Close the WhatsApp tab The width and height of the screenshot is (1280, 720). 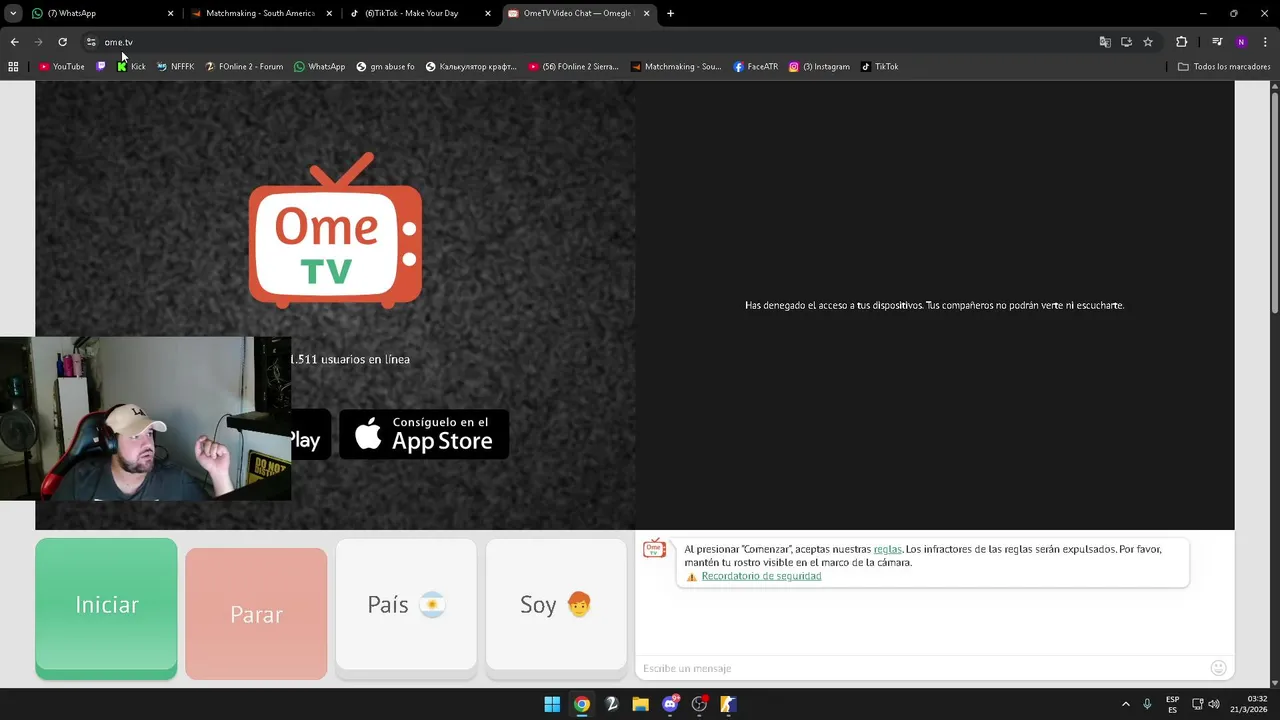tap(170, 14)
